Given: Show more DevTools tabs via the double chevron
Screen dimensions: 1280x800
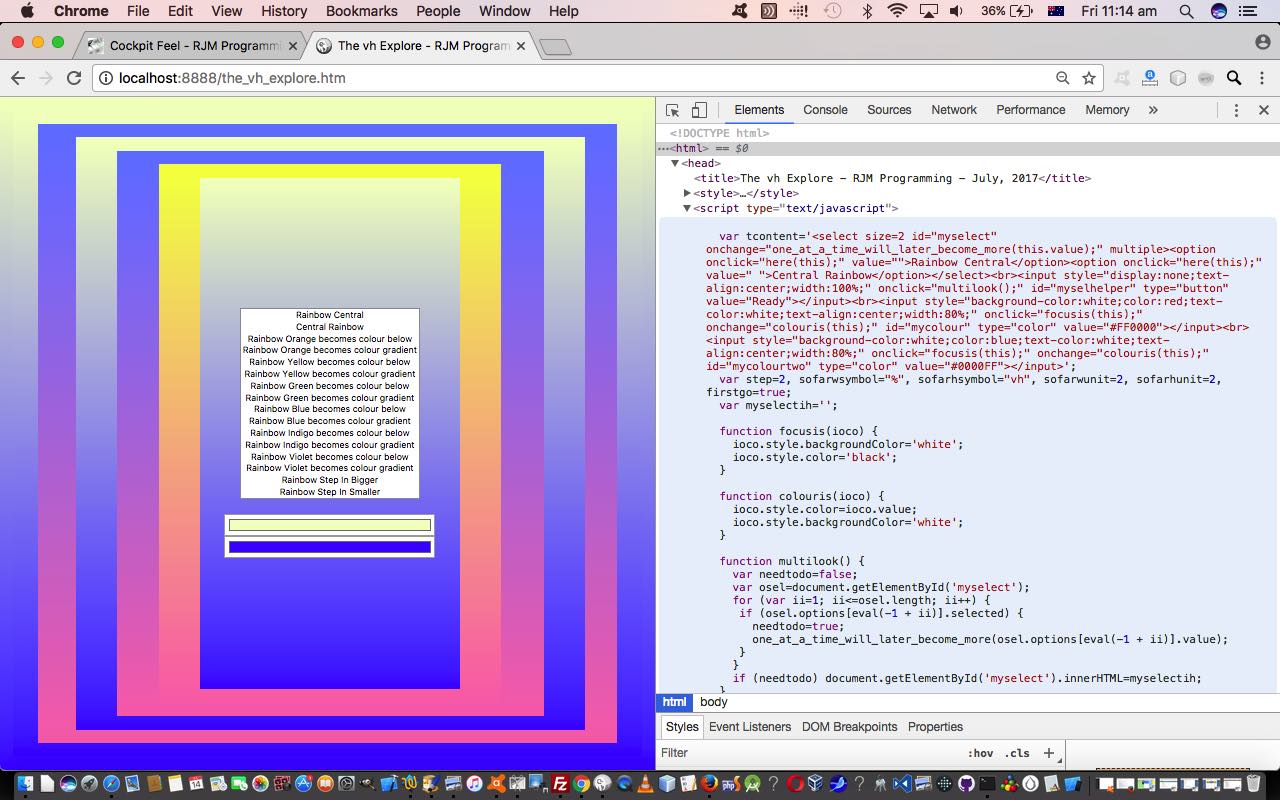Looking at the screenshot, I should [1153, 110].
